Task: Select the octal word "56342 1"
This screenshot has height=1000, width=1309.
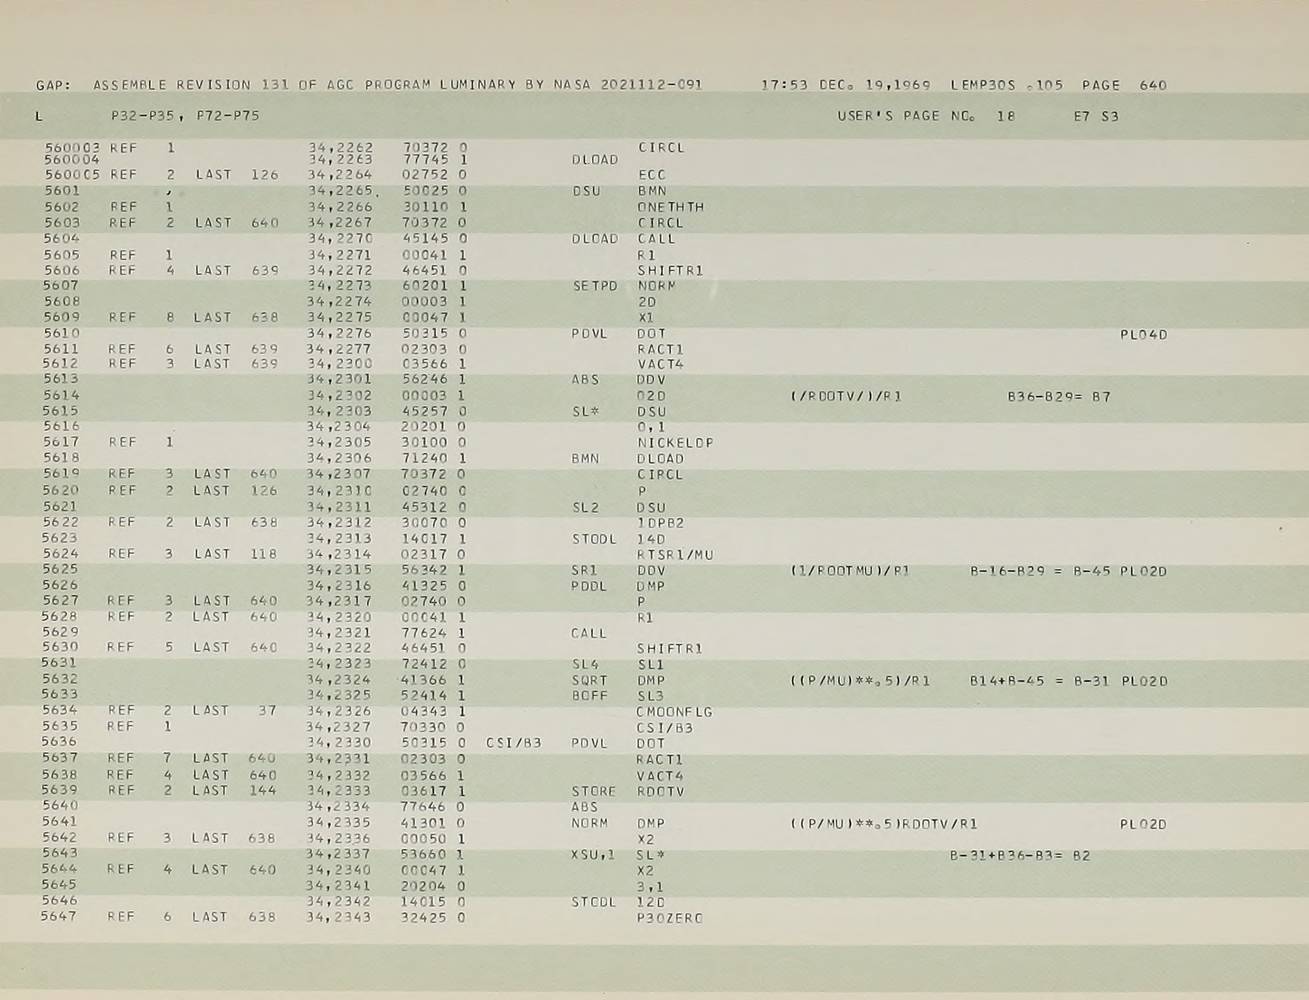Action: tap(434, 571)
